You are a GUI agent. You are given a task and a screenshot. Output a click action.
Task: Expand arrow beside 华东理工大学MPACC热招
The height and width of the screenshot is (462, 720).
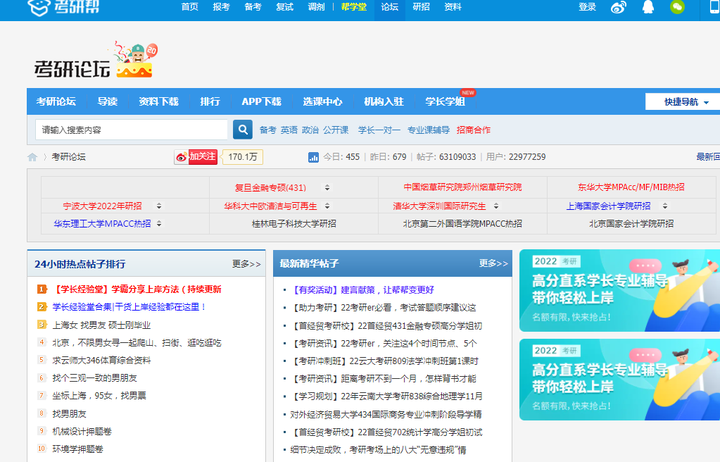159,224
